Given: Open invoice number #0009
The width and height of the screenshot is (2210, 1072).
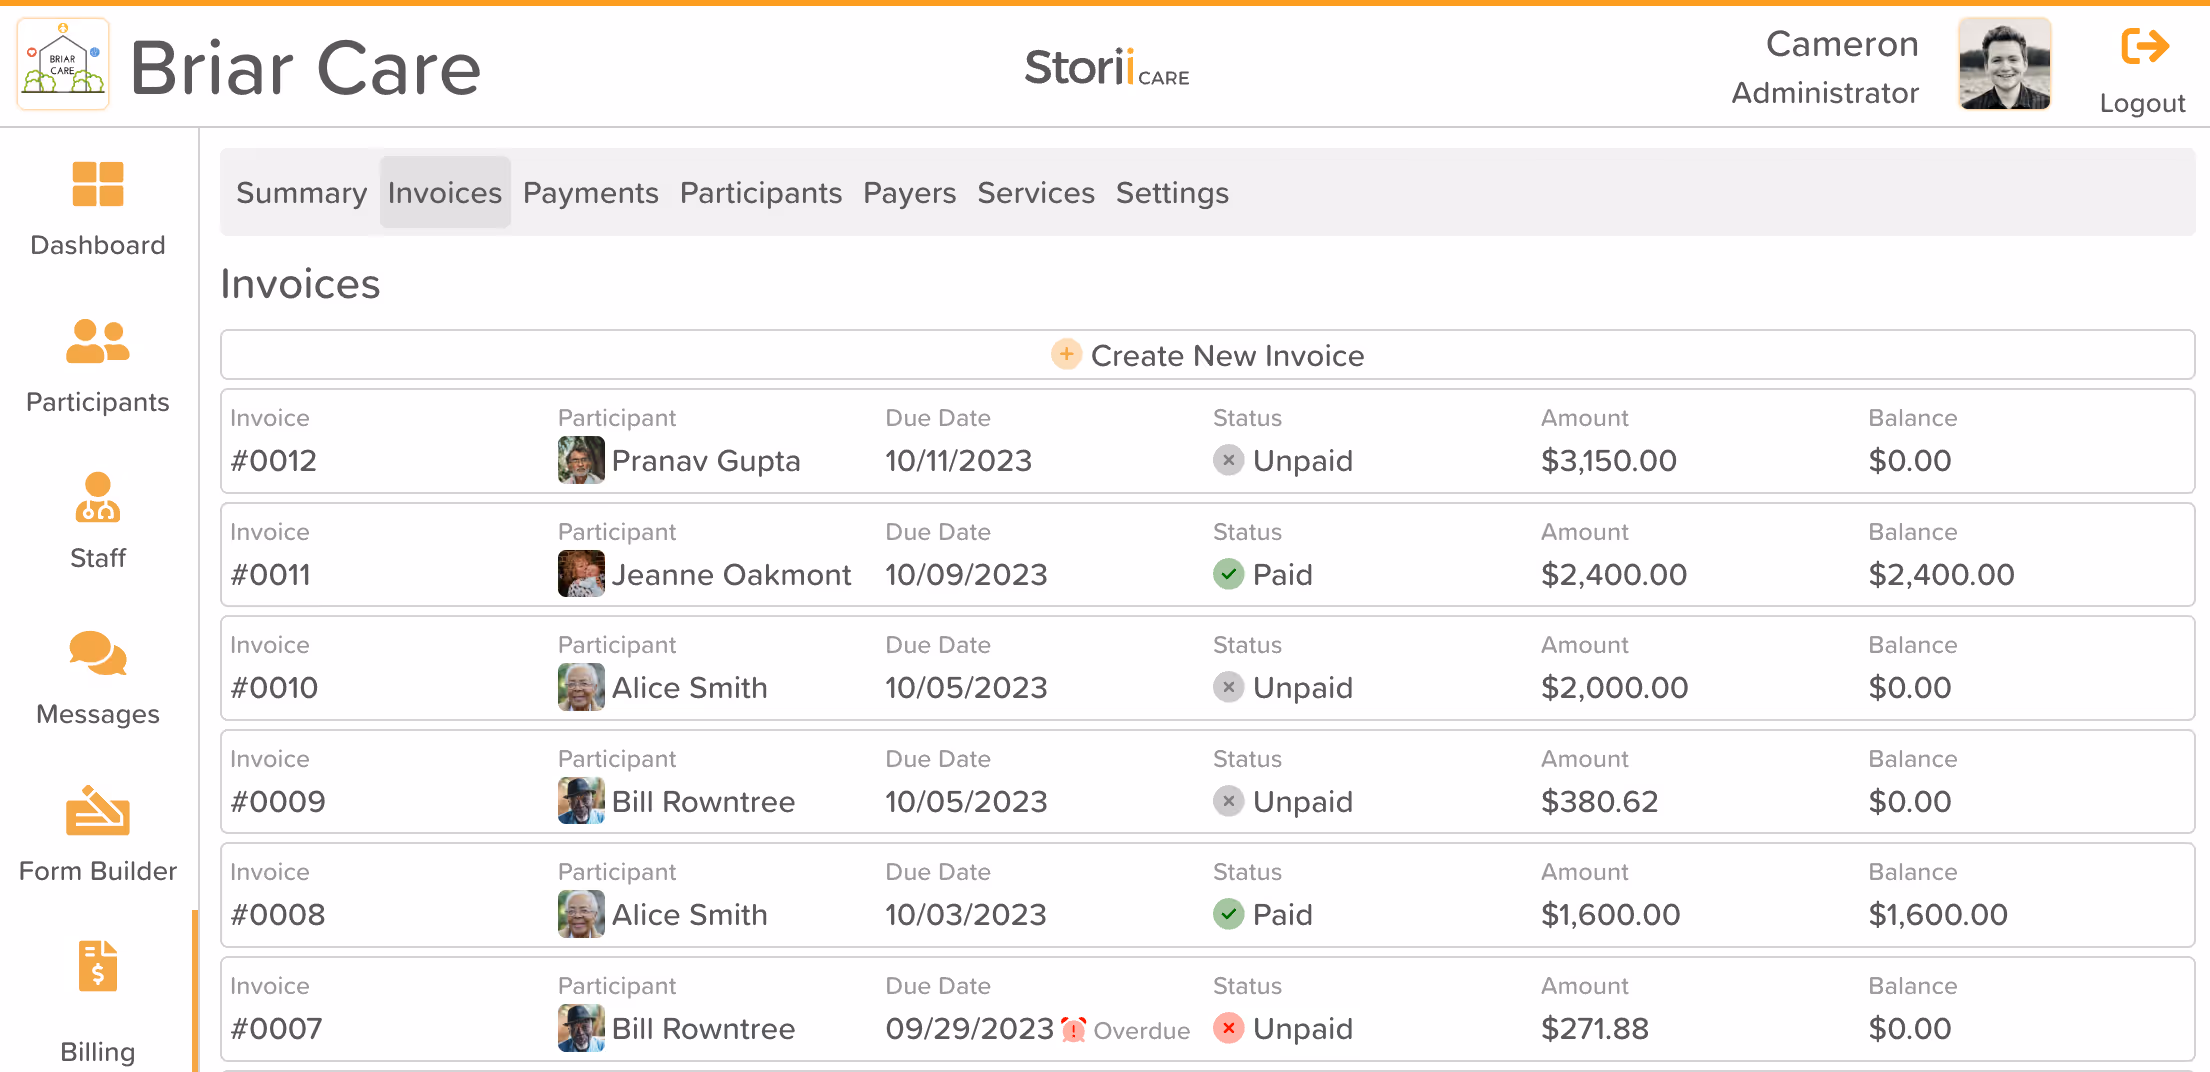Looking at the screenshot, I should [x=278, y=801].
